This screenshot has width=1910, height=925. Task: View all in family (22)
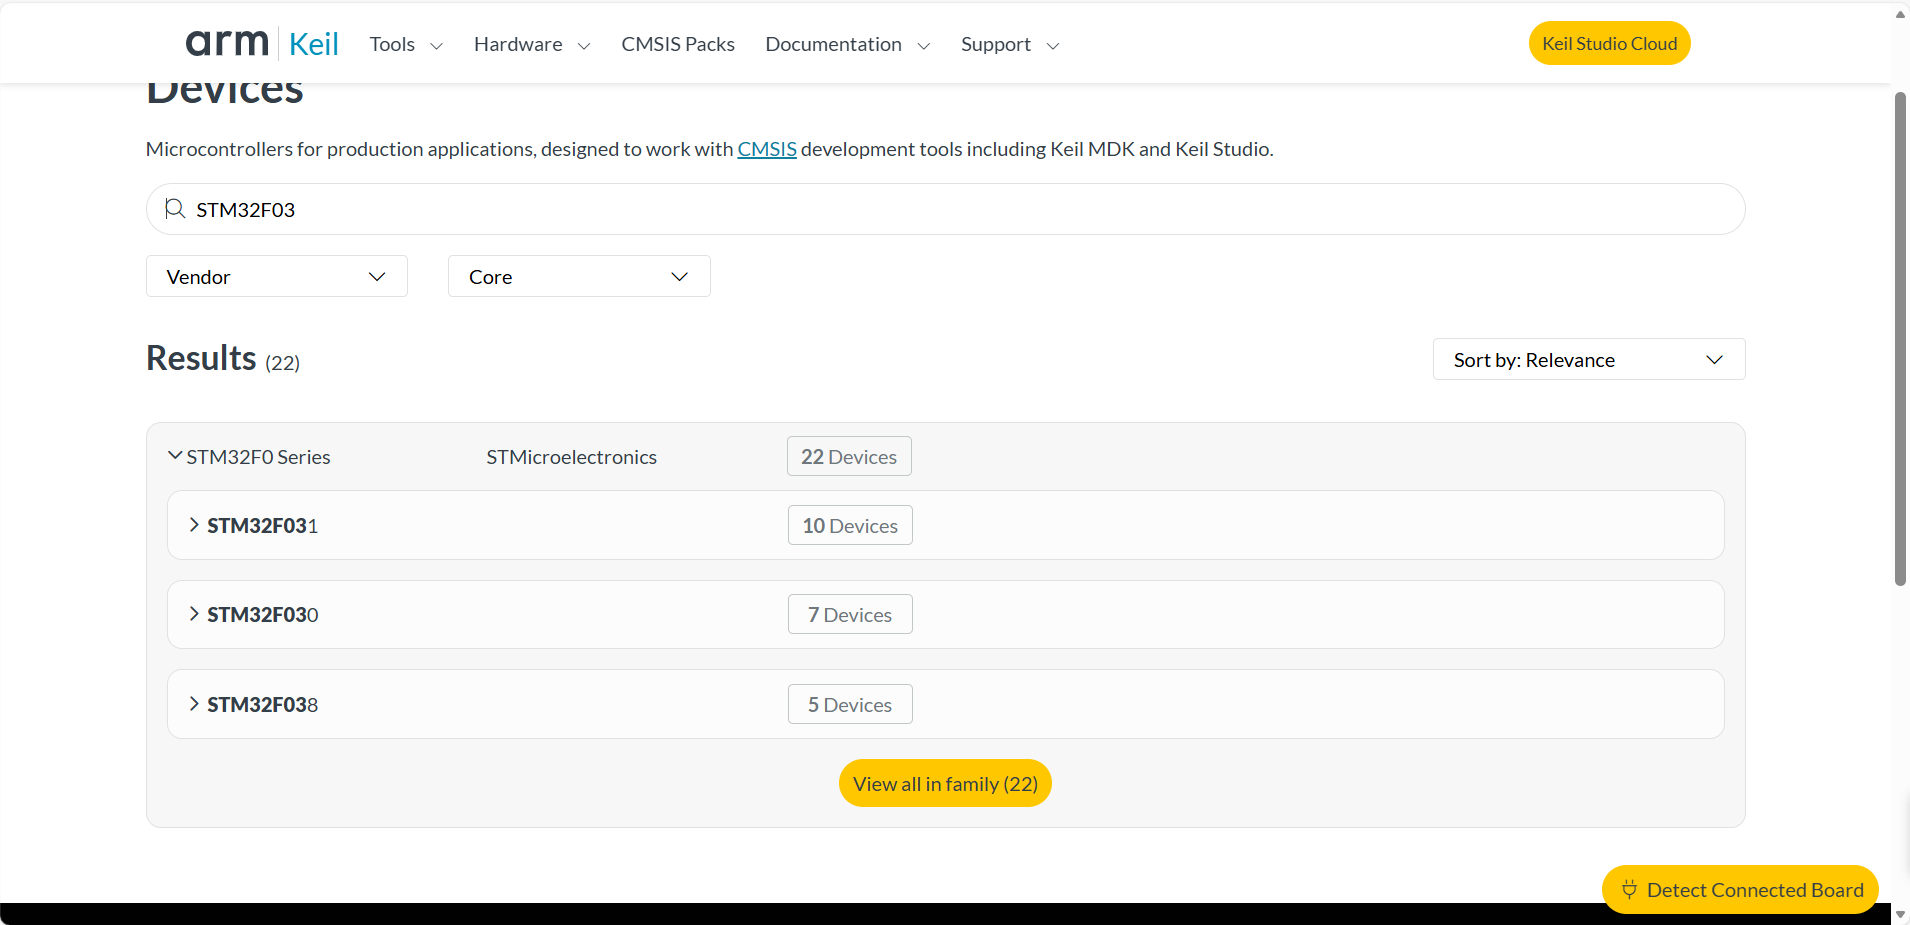(x=945, y=783)
